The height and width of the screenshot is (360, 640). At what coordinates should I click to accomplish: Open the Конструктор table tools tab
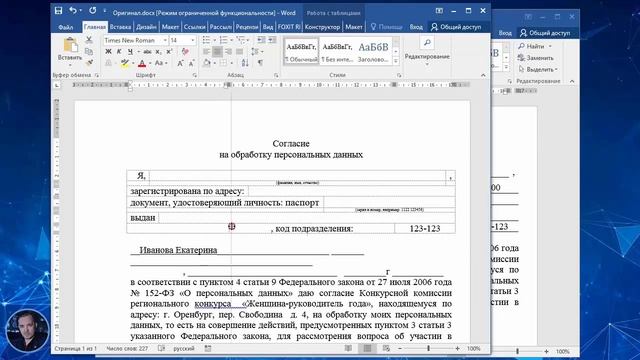322,27
